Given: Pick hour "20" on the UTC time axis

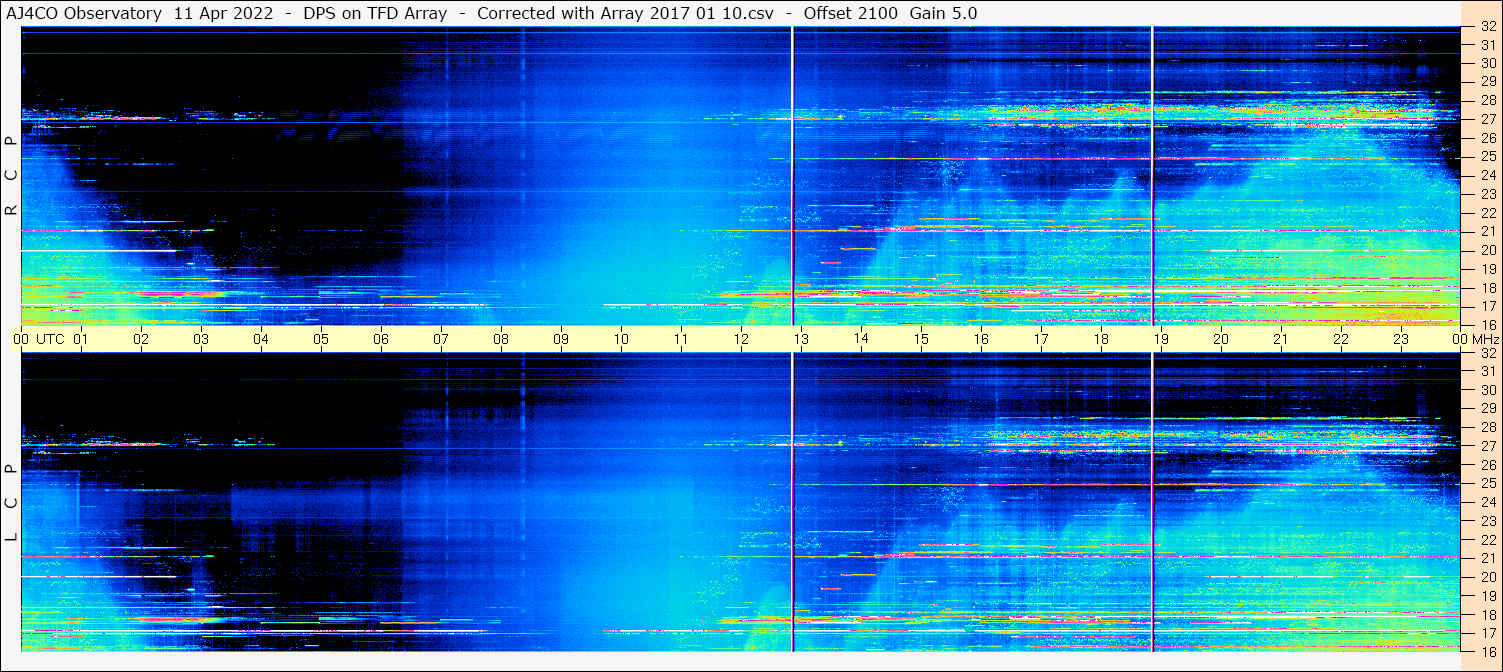Looking at the screenshot, I should pos(1221,339).
